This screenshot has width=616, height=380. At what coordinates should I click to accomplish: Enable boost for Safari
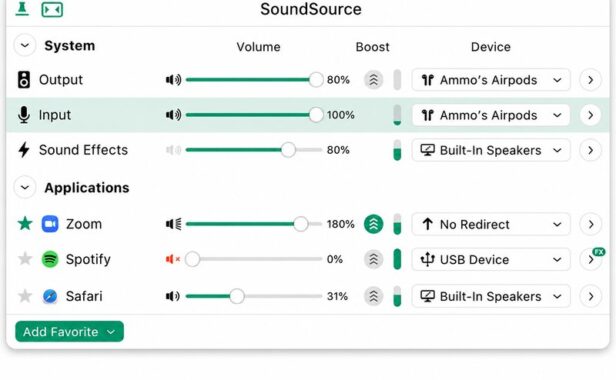(374, 296)
